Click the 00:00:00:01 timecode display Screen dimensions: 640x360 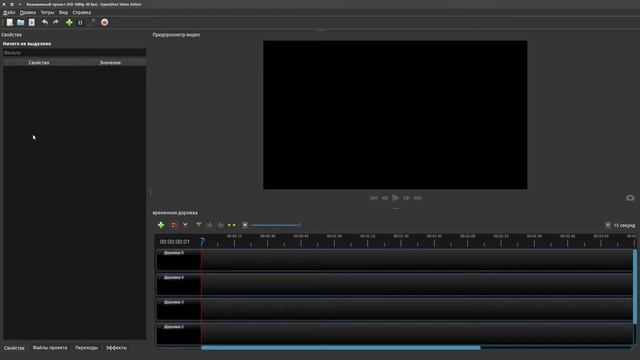pyautogui.click(x=175, y=242)
